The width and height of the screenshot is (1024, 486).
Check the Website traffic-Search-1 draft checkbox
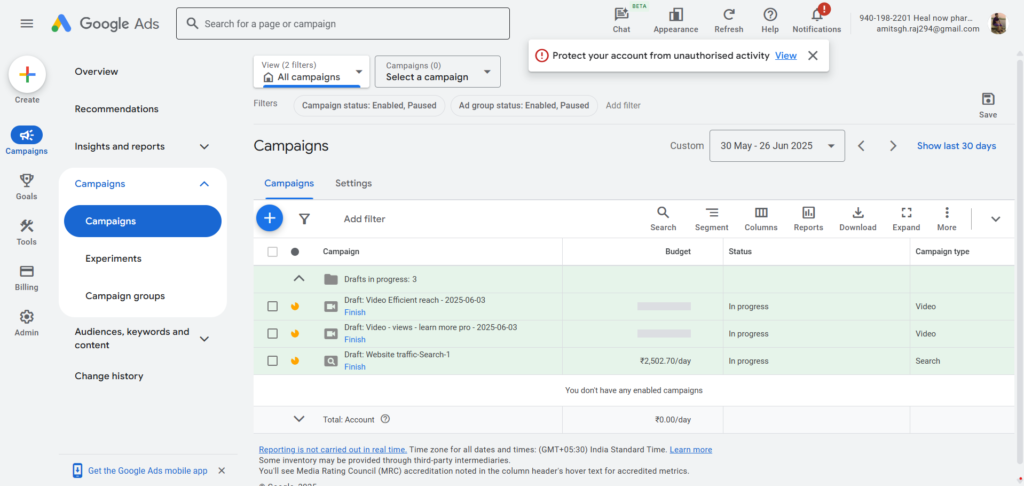272,361
